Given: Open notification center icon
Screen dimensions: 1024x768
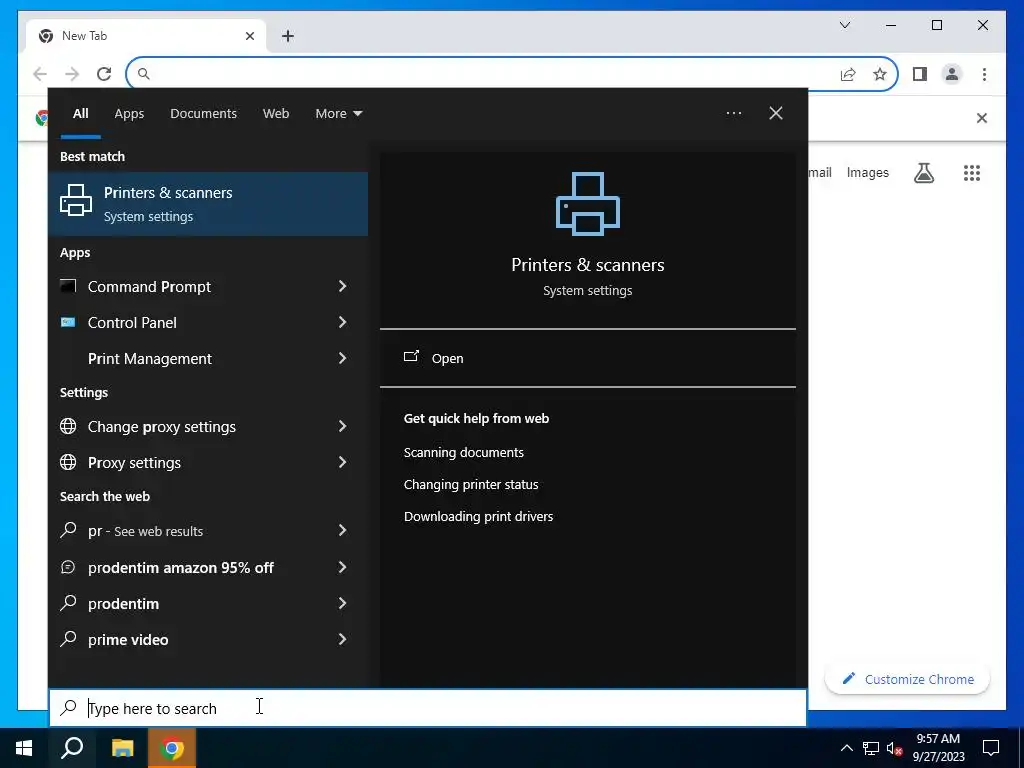Looking at the screenshot, I should coord(991,748).
